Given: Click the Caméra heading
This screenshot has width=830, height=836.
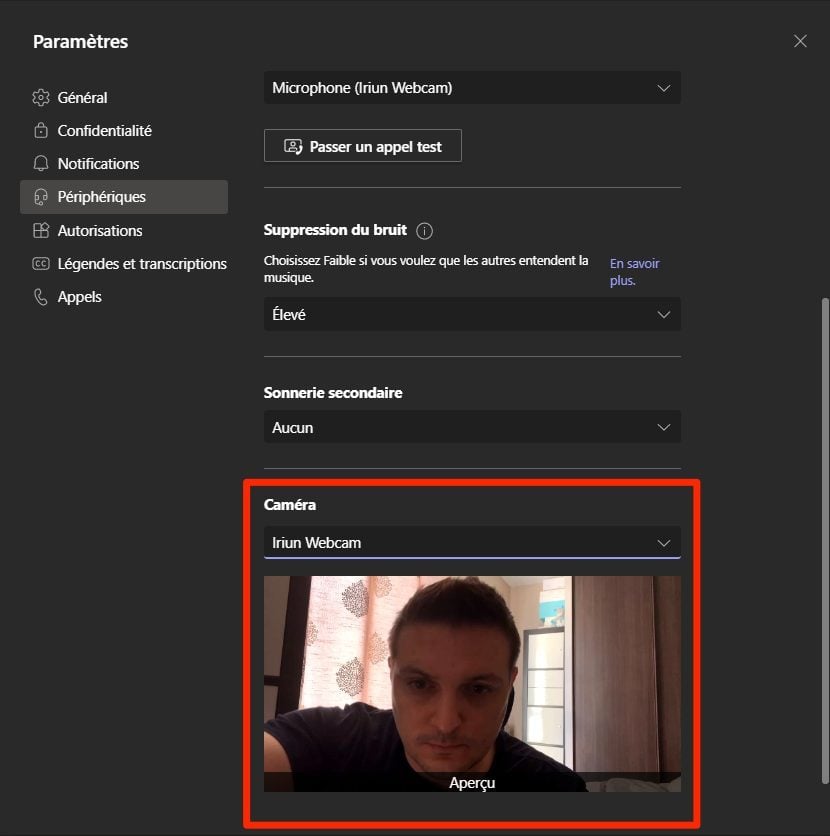Looking at the screenshot, I should [x=289, y=505].
